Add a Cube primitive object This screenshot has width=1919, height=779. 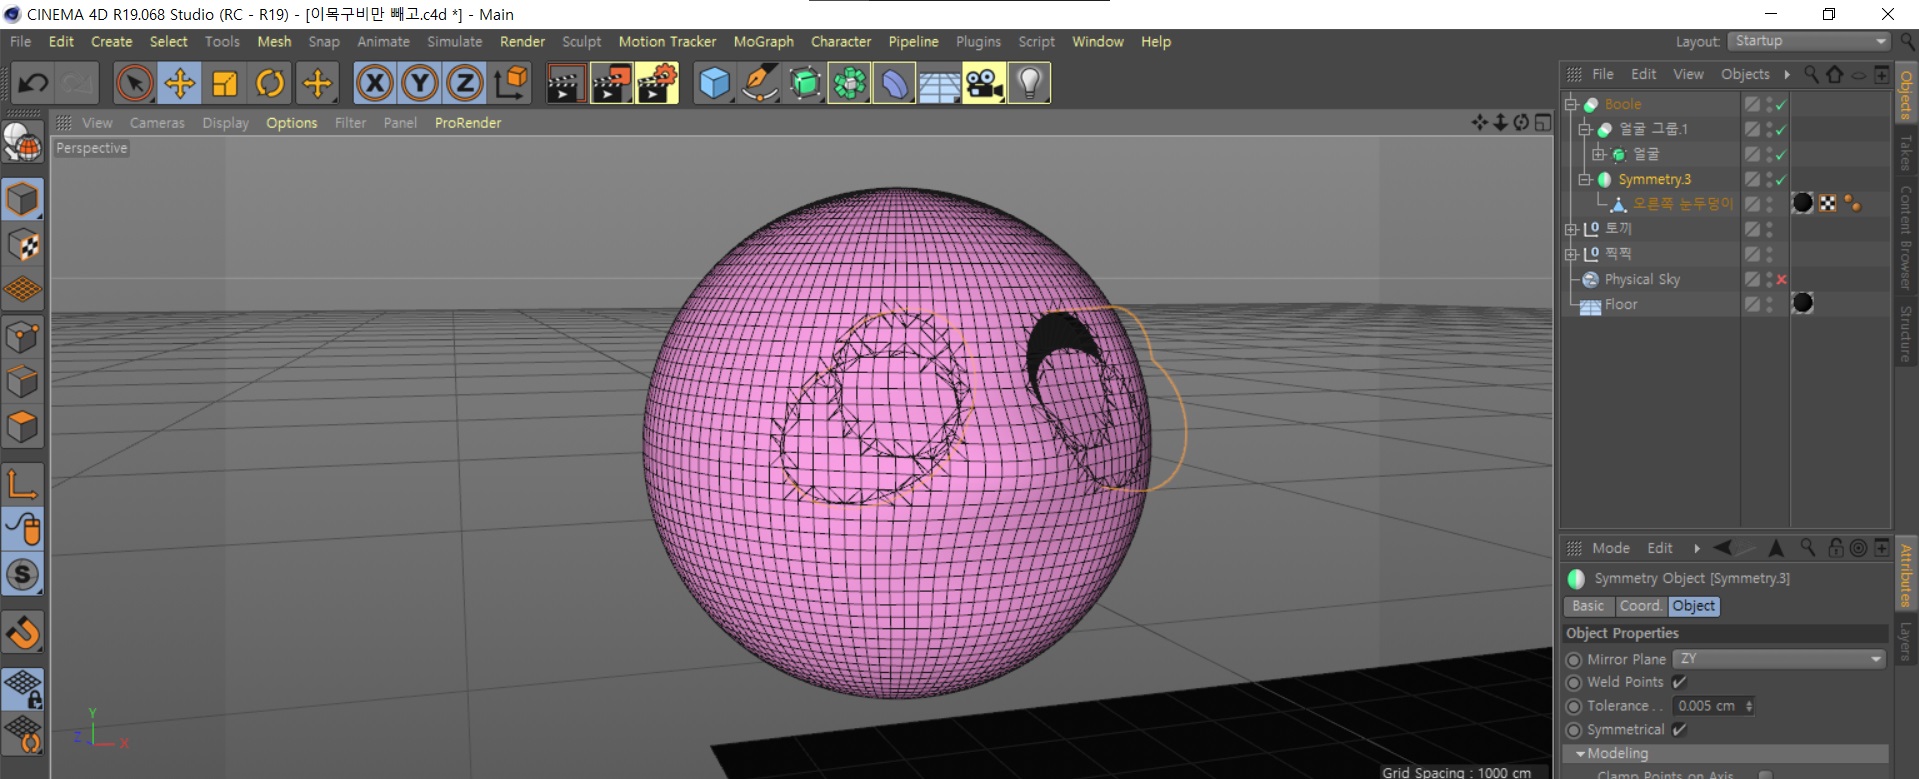714,83
